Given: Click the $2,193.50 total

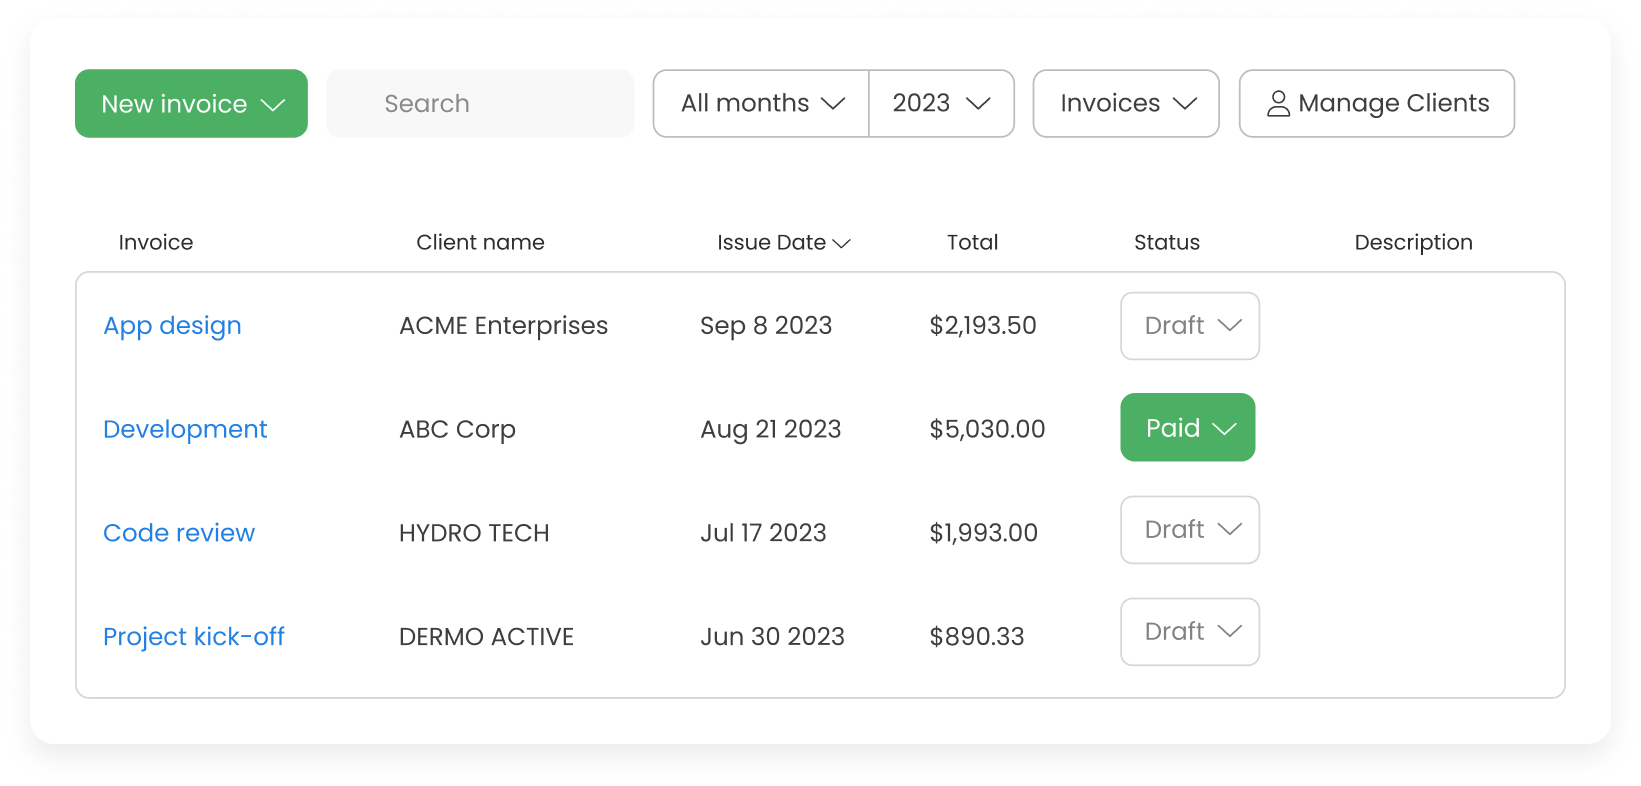Looking at the screenshot, I should (983, 326).
